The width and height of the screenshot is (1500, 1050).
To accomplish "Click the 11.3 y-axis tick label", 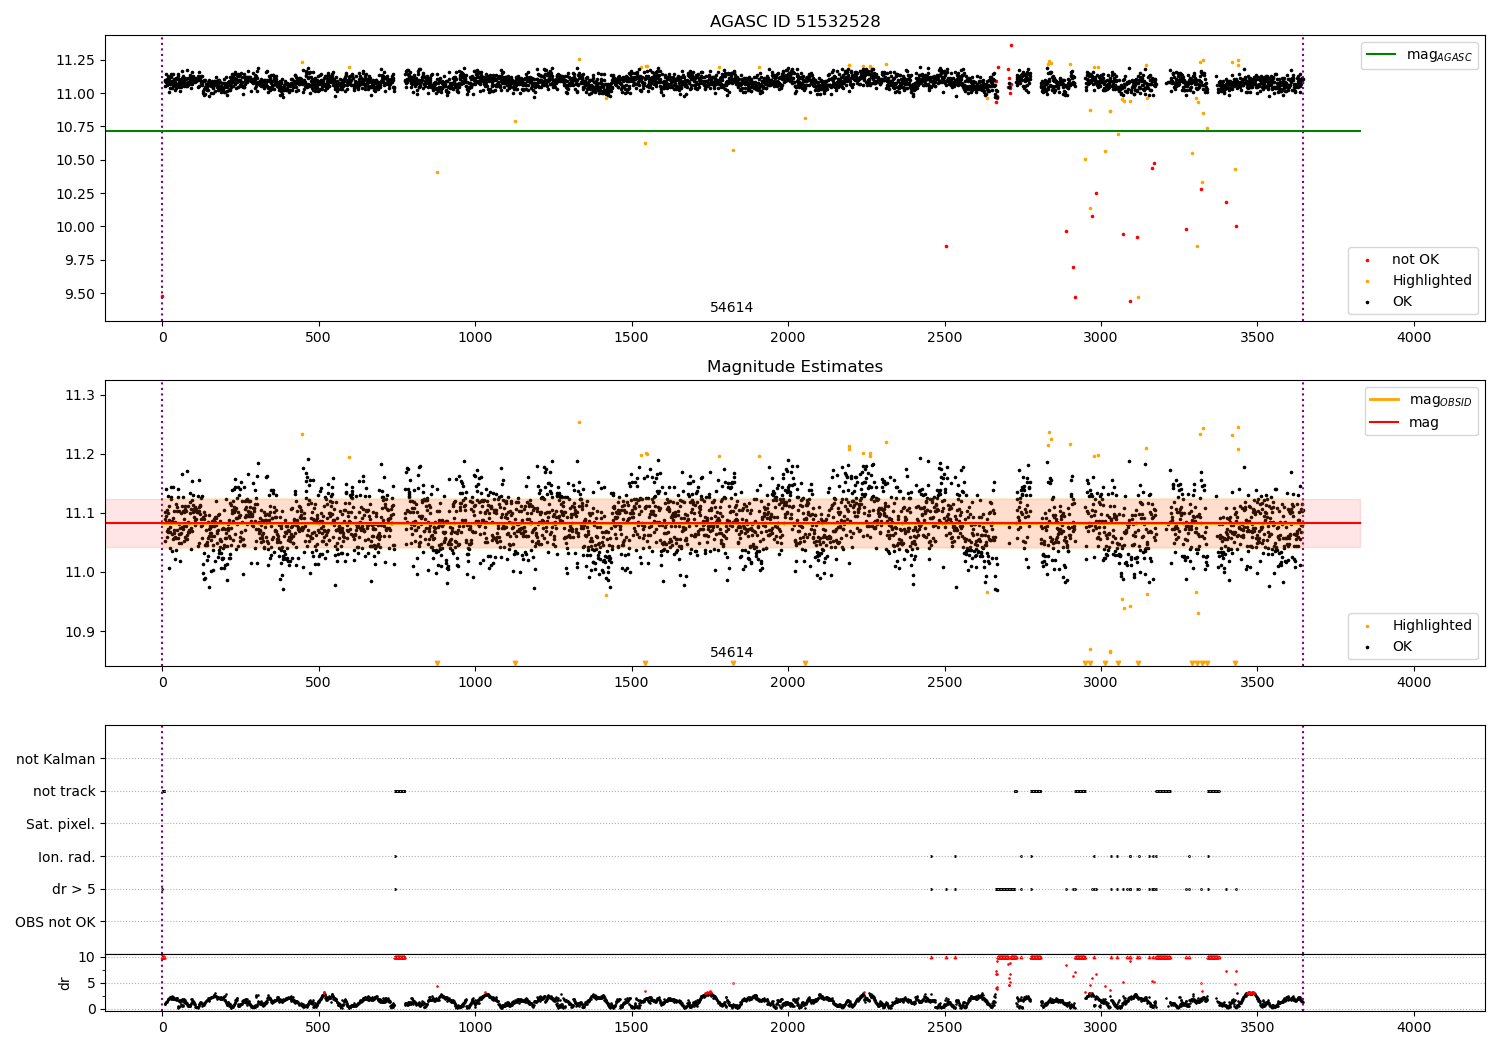I will coord(80,396).
